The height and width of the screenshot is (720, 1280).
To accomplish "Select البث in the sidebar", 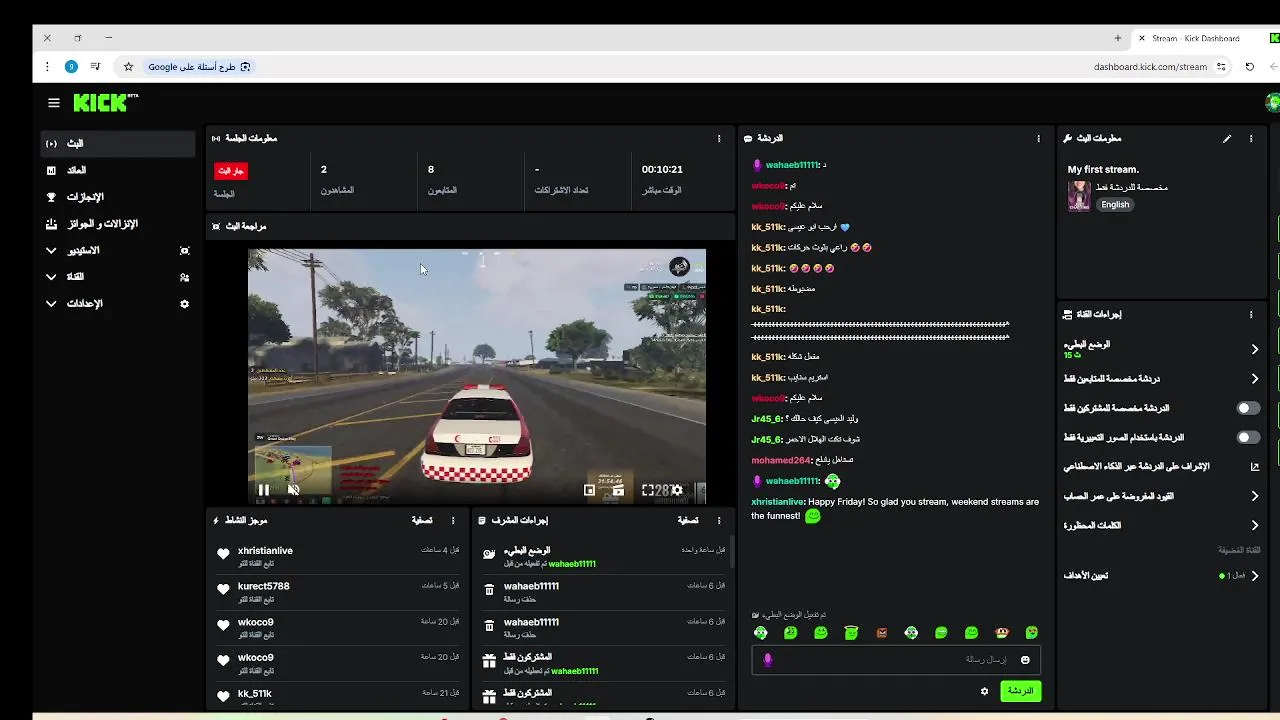I will pyautogui.click(x=118, y=144).
